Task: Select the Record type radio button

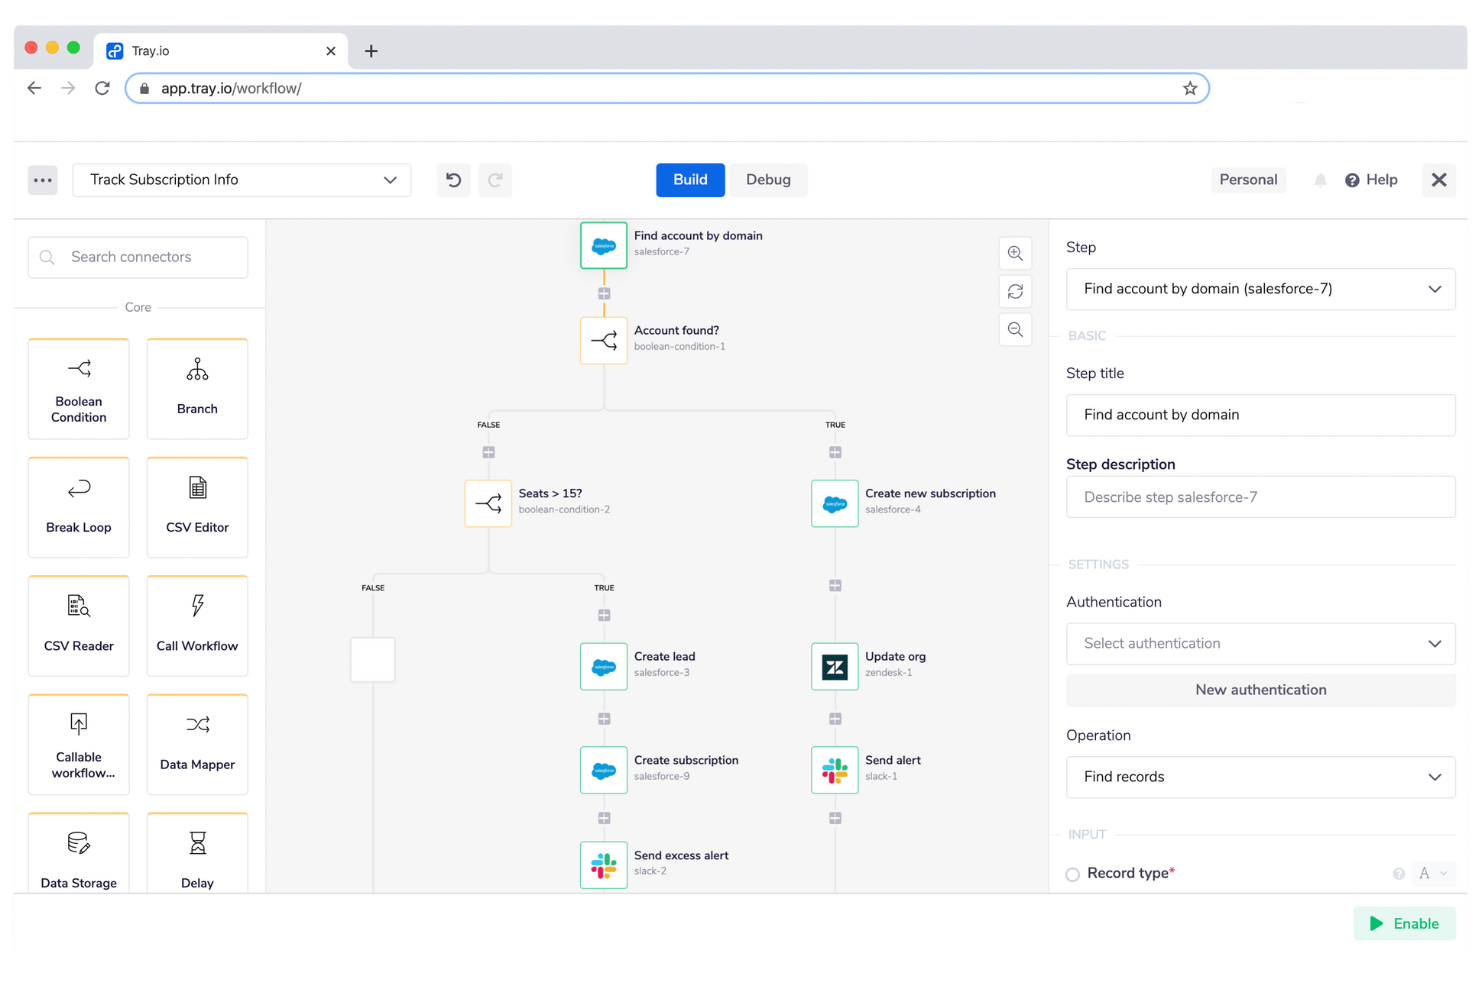Action: tap(1072, 873)
